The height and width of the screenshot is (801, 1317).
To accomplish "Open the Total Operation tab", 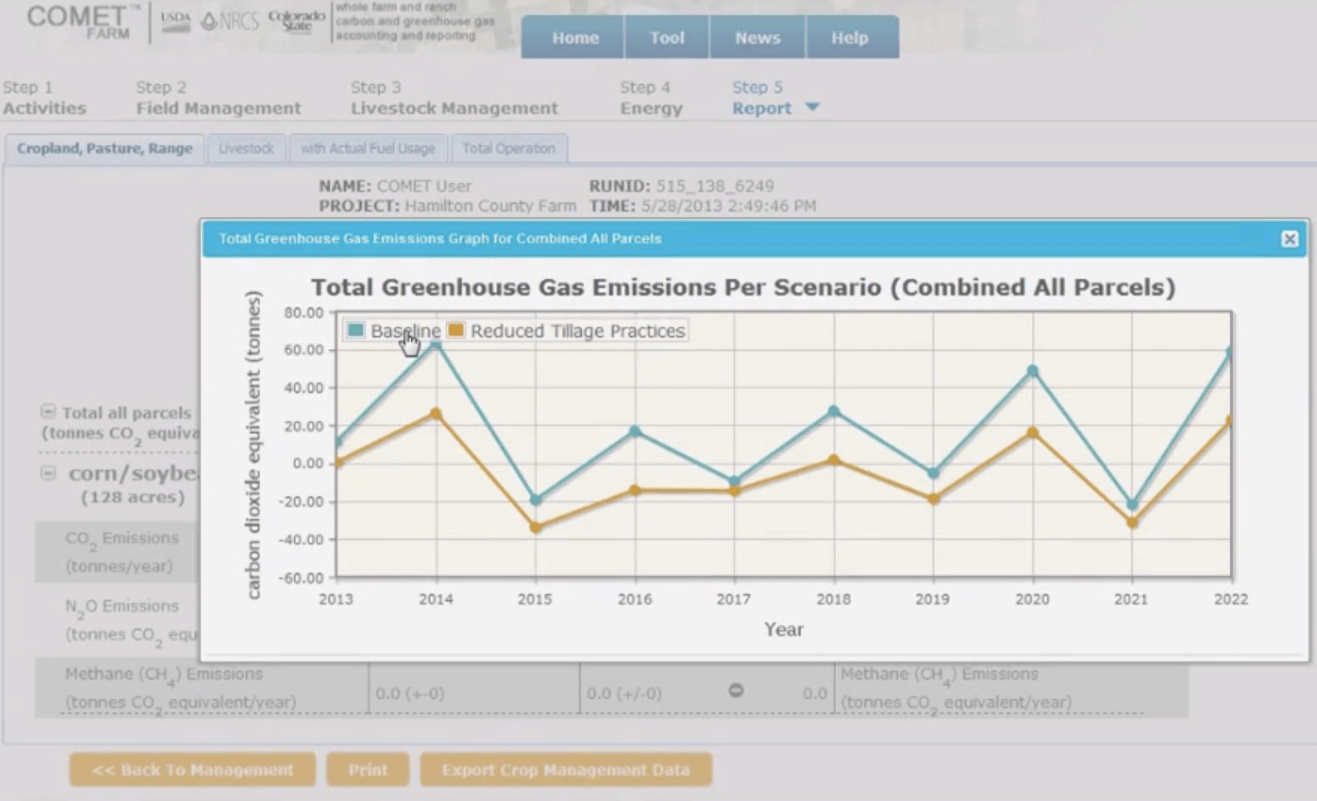I will pyautogui.click(x=509, y=148).
